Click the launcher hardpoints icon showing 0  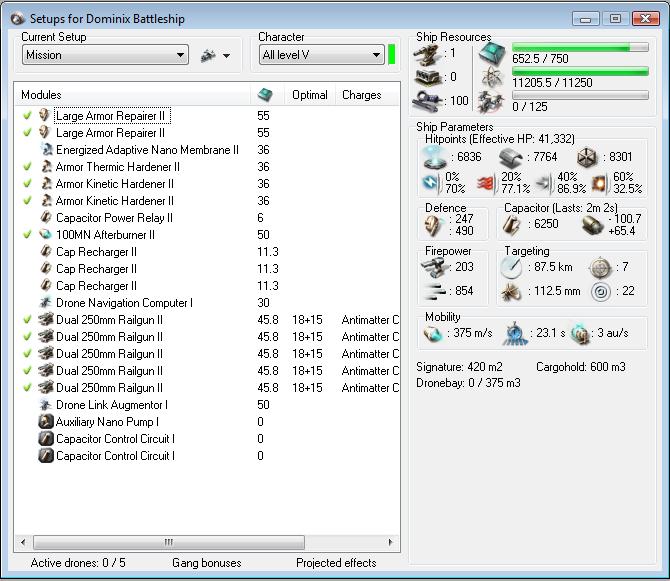(428, 78)
